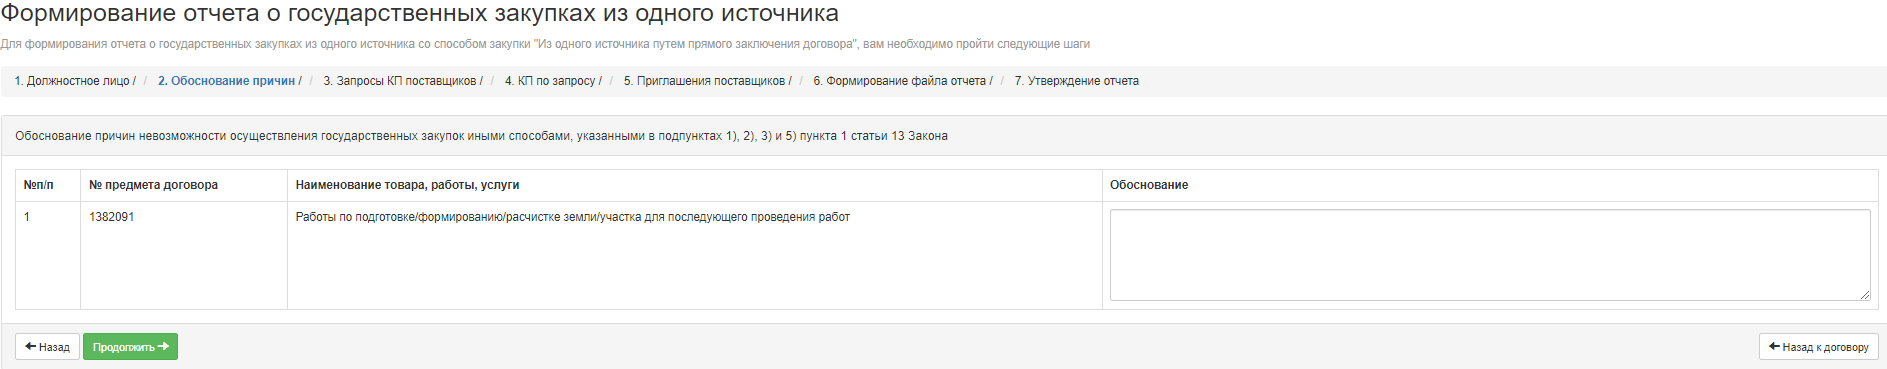Switch to step 5 Приглашения поставщиков
Screen dimensions: 1887x369
click(704, 81)
